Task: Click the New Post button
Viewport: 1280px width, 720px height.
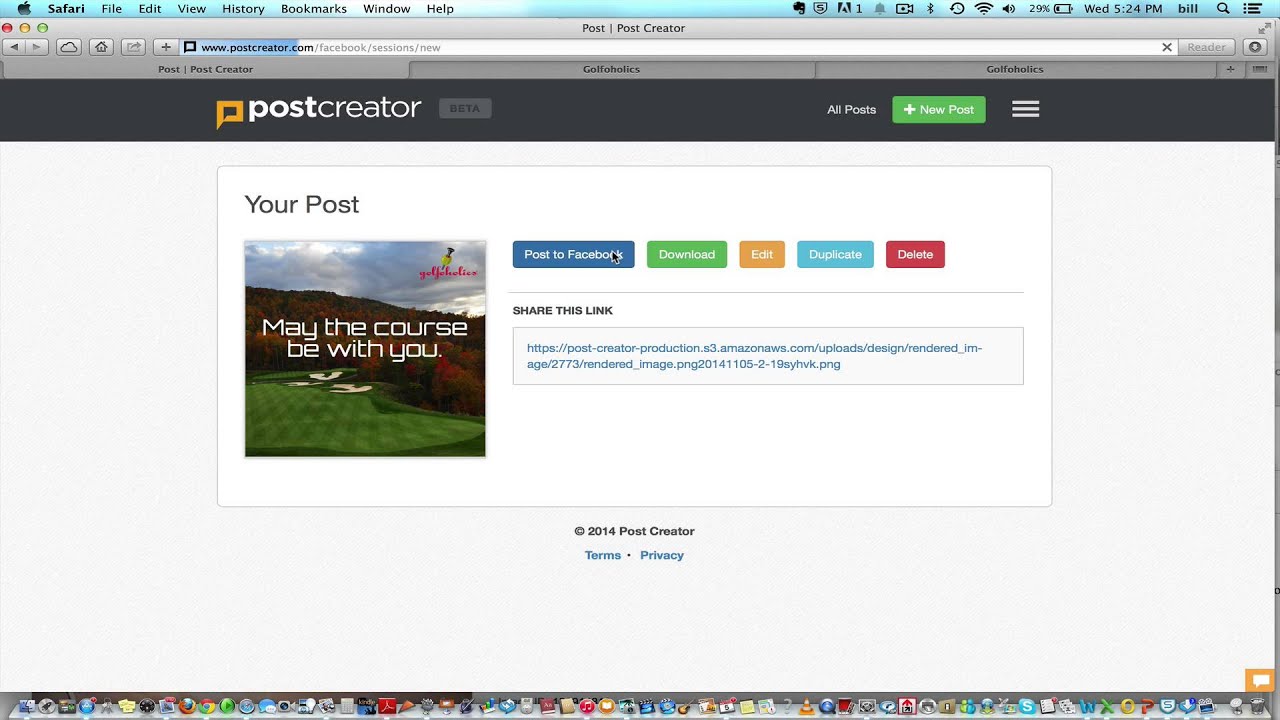Action: click(x=939, y=109)
